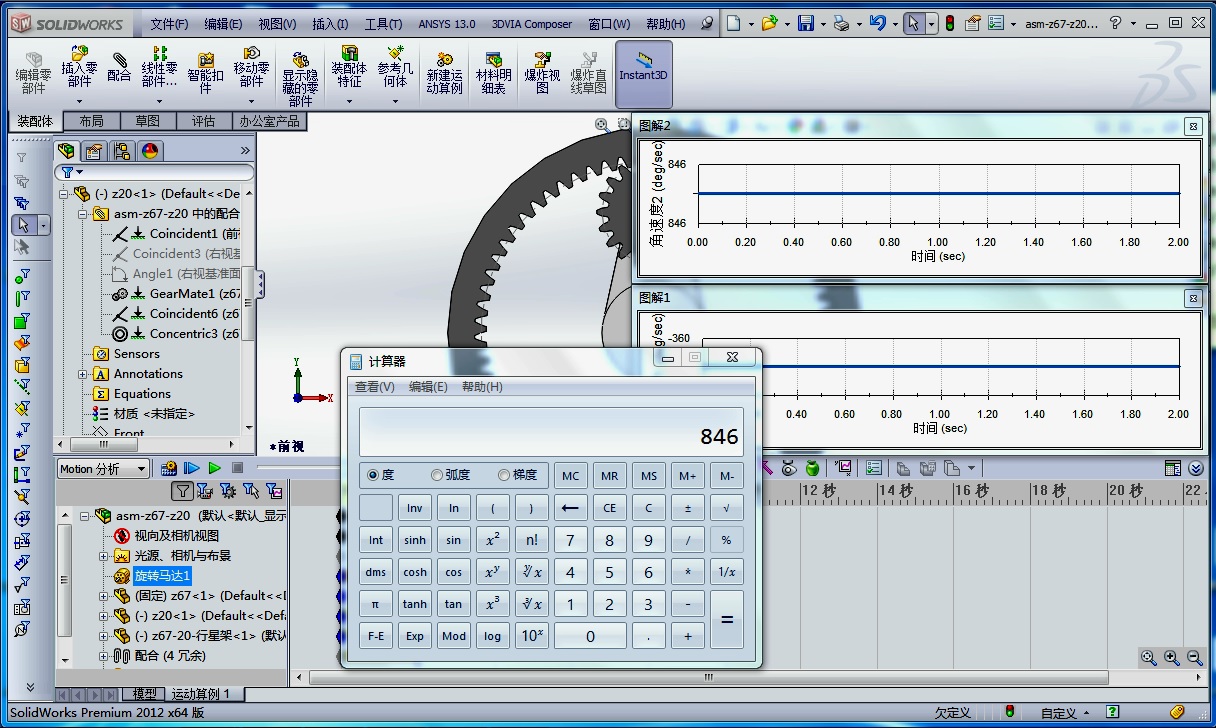1216x728 pixels.
Task: Click the Calculate motion study icon
Action: [169, 468]
